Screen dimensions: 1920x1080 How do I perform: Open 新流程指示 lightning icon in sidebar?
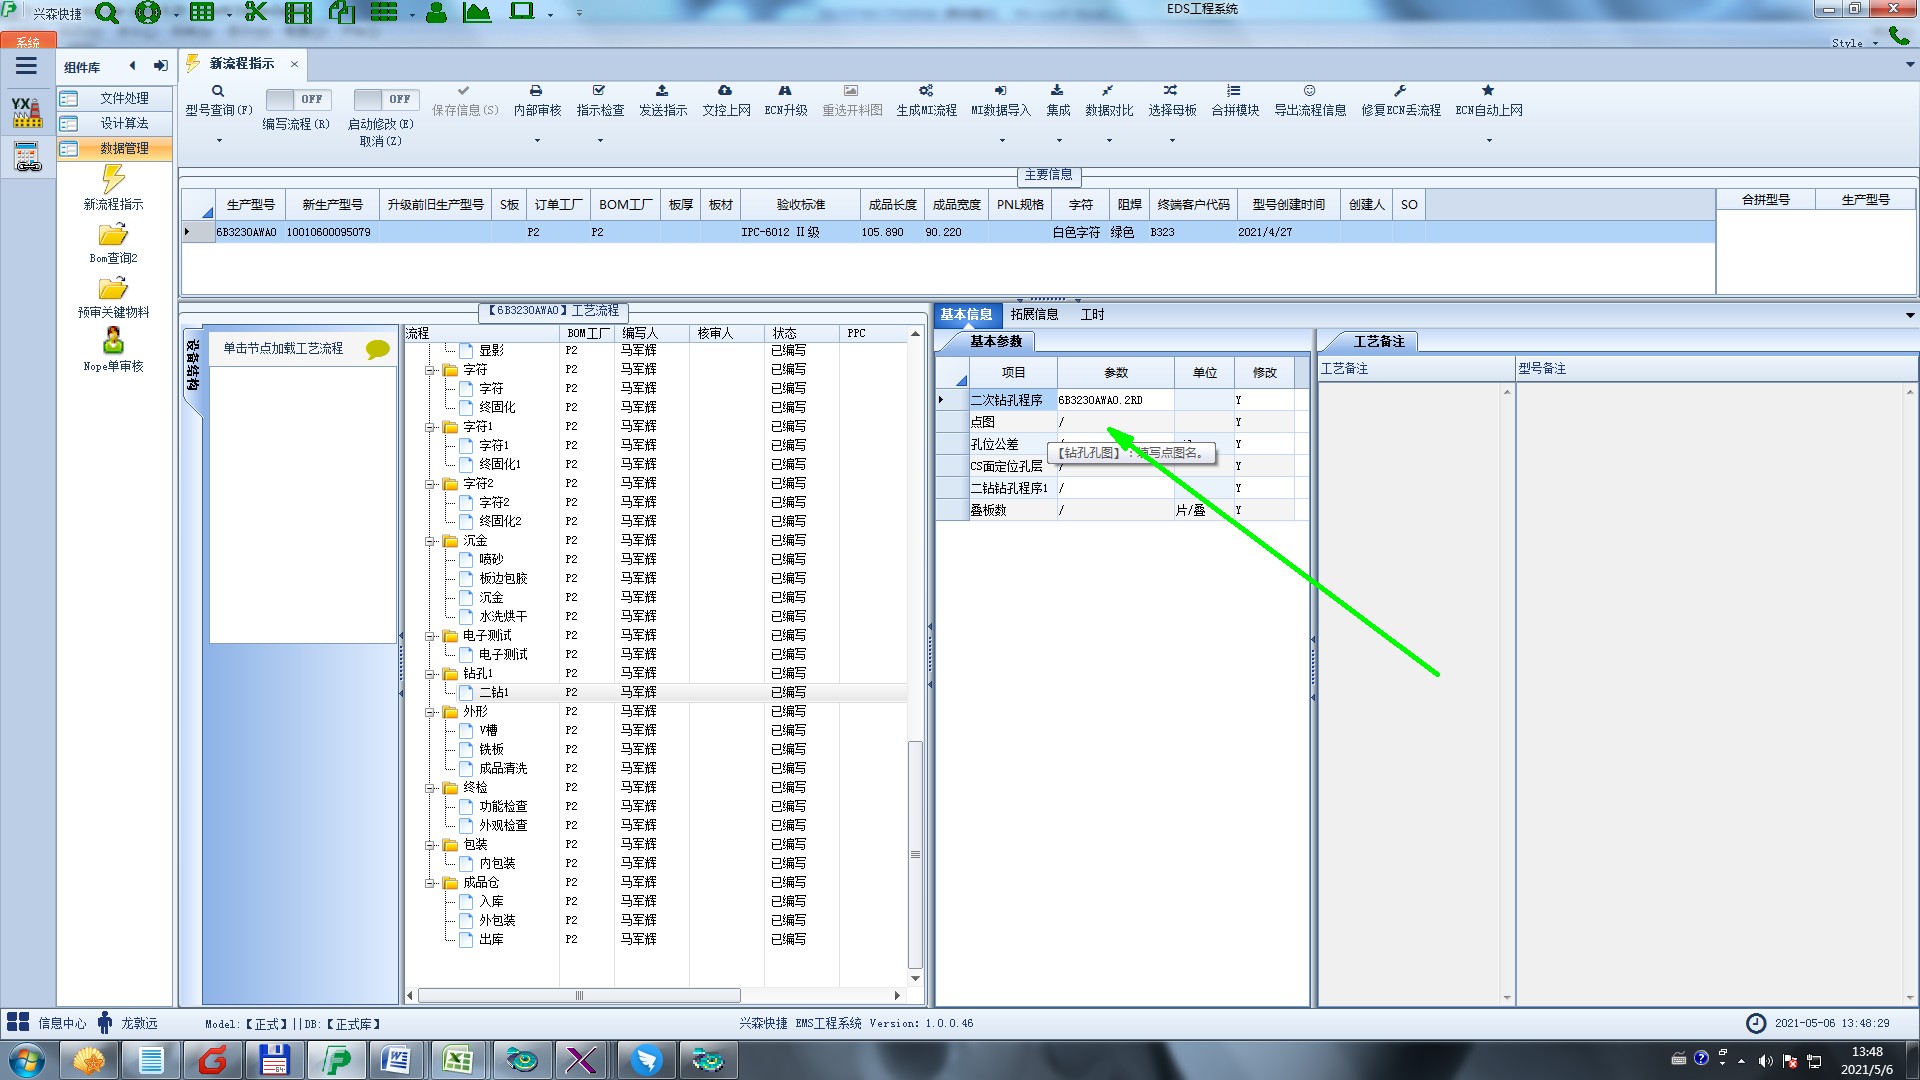(x=113, y=180)
